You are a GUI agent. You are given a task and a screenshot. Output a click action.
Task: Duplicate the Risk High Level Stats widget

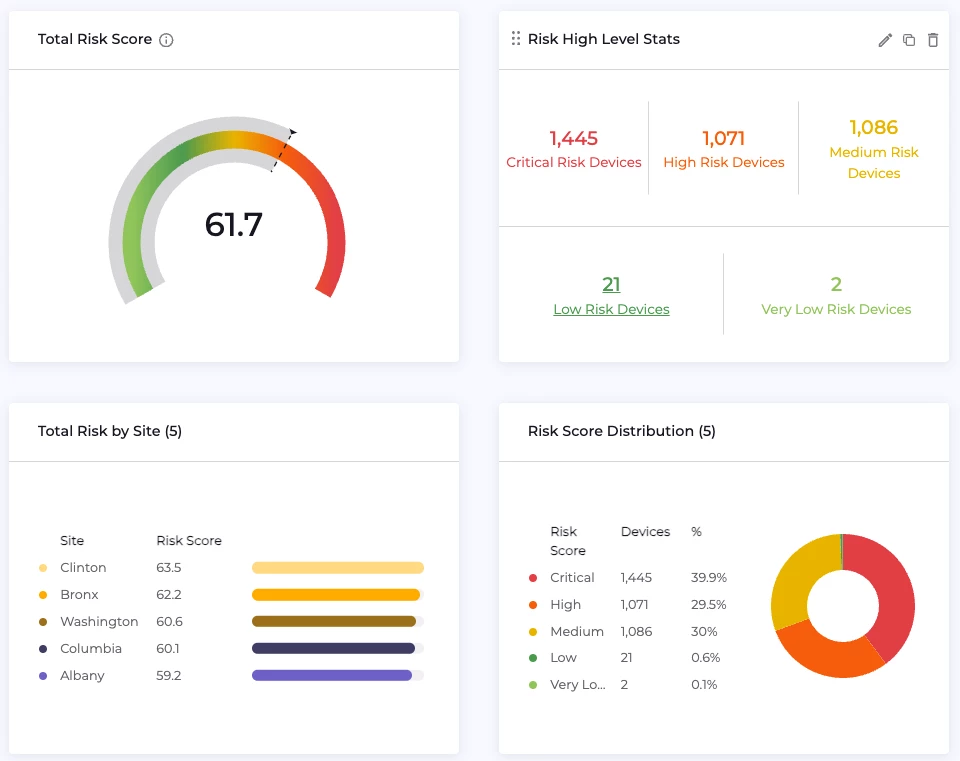click(909, 40)
